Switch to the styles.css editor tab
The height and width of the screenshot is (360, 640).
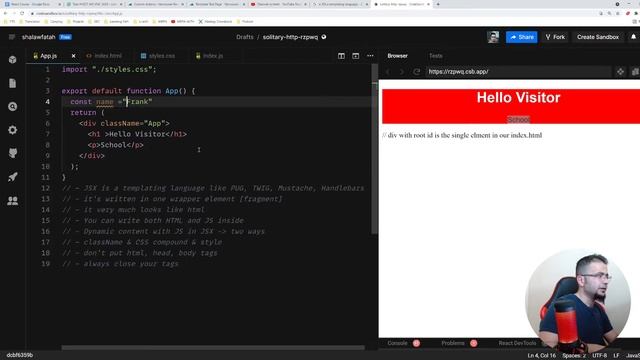point(158,56)
